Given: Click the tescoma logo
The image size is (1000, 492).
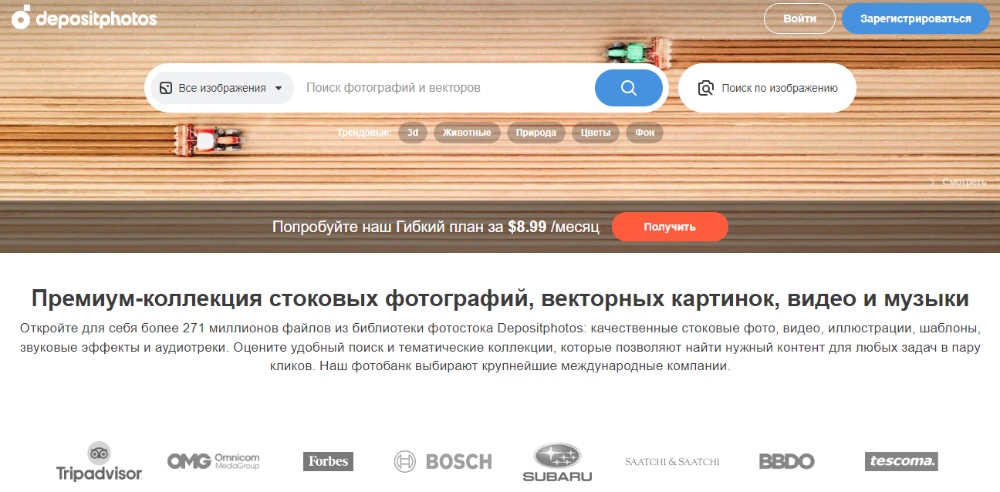Looking at the screenshot, I should click(901, 461).
